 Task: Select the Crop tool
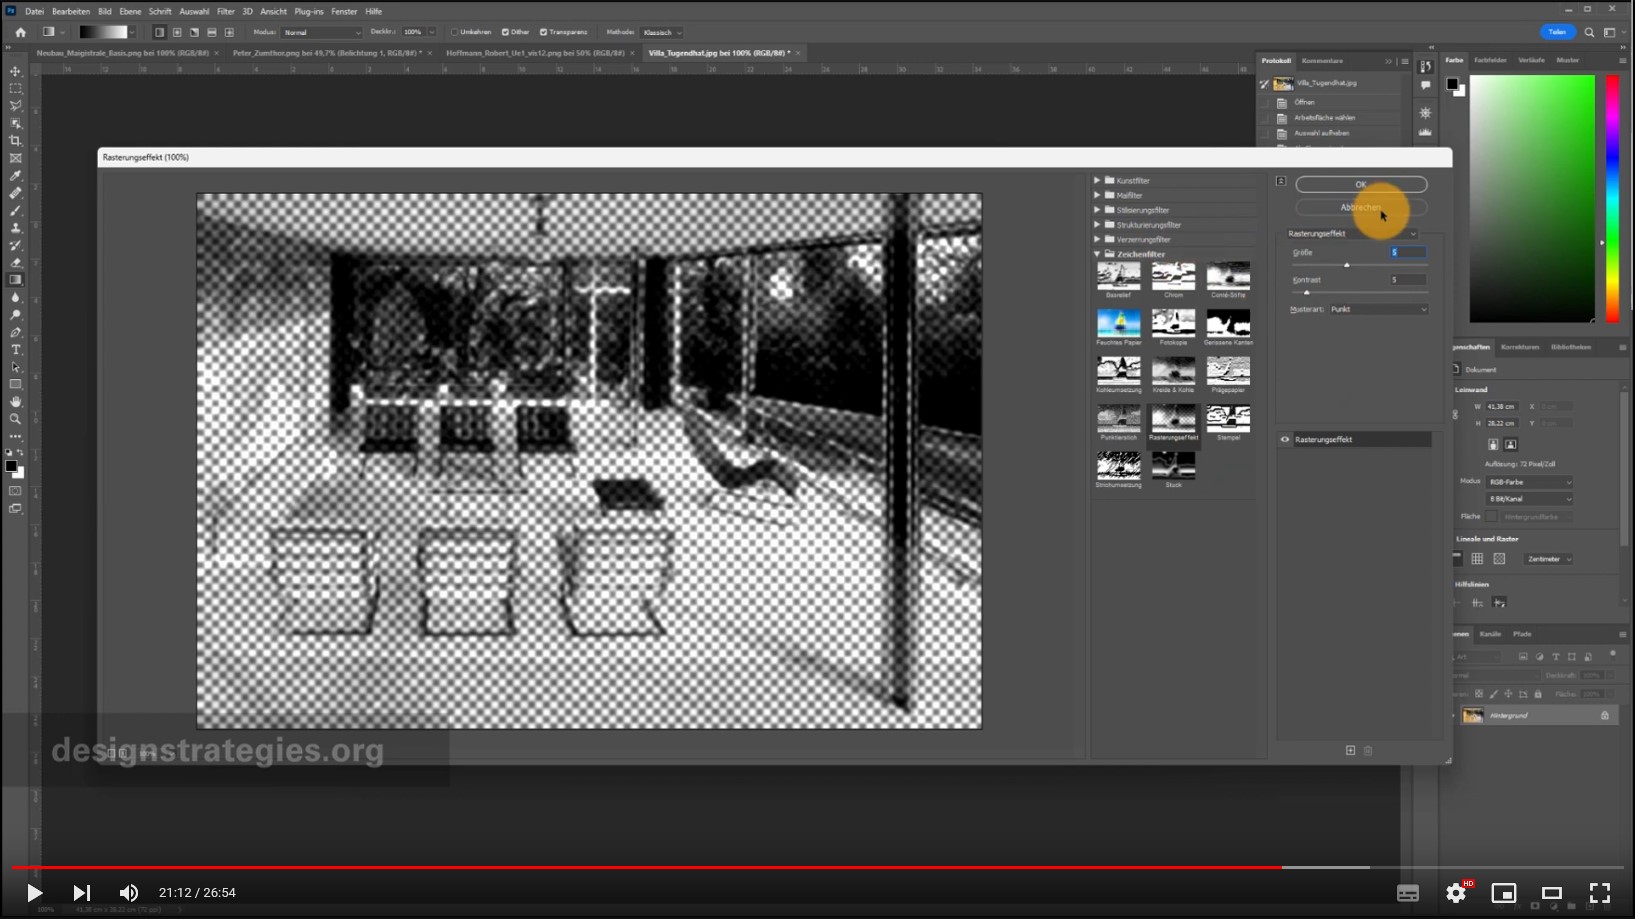tap(15, 141)
